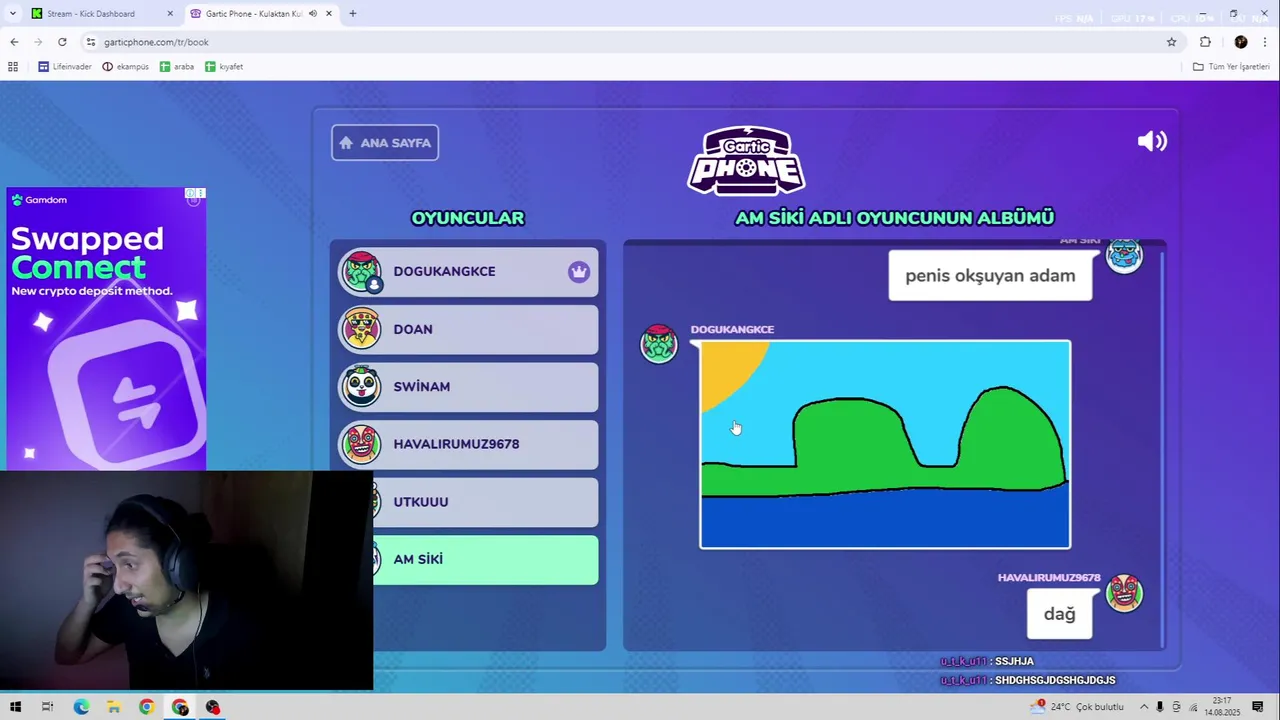Select player SWİNAM in the players list
Image resolution: width=1280 pixels, height=720 pixels.
(468, 387)
